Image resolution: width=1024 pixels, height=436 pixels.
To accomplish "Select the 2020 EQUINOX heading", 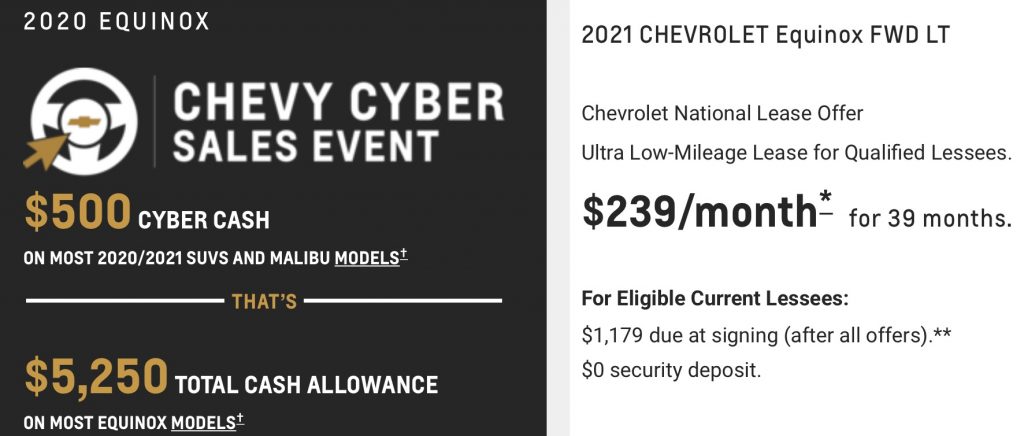I will (x=116, y=22).
